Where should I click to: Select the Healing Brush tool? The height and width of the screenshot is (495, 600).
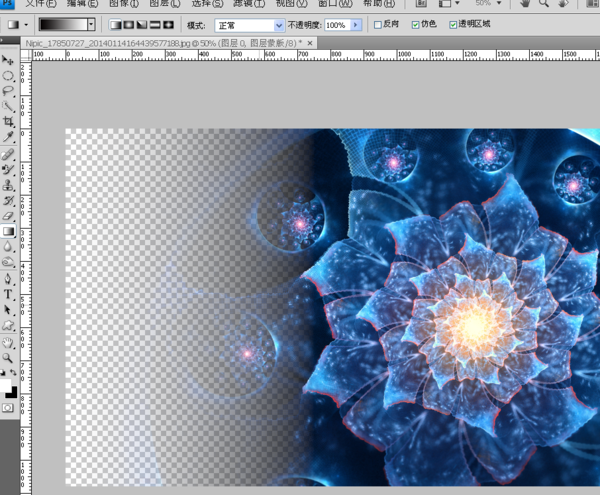click(8, 155)
